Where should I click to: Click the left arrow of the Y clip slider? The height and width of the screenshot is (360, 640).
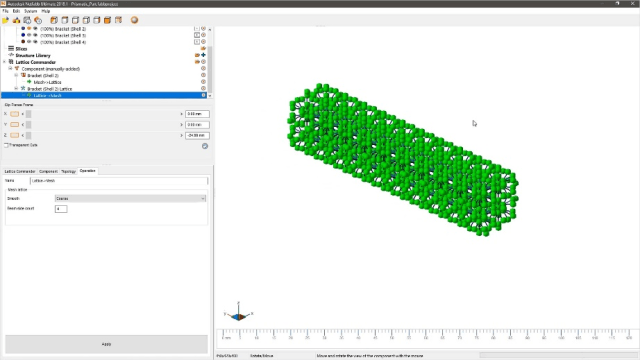coord(23,124)
